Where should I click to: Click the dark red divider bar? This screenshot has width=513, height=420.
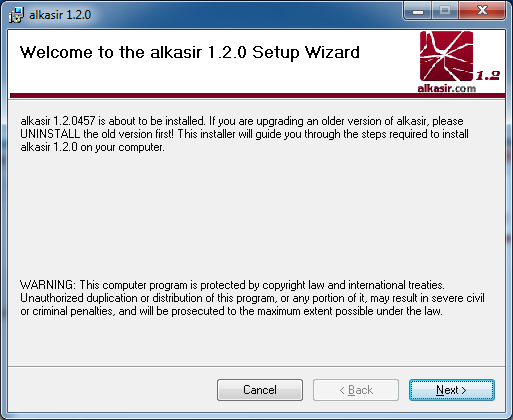[257, 96]
